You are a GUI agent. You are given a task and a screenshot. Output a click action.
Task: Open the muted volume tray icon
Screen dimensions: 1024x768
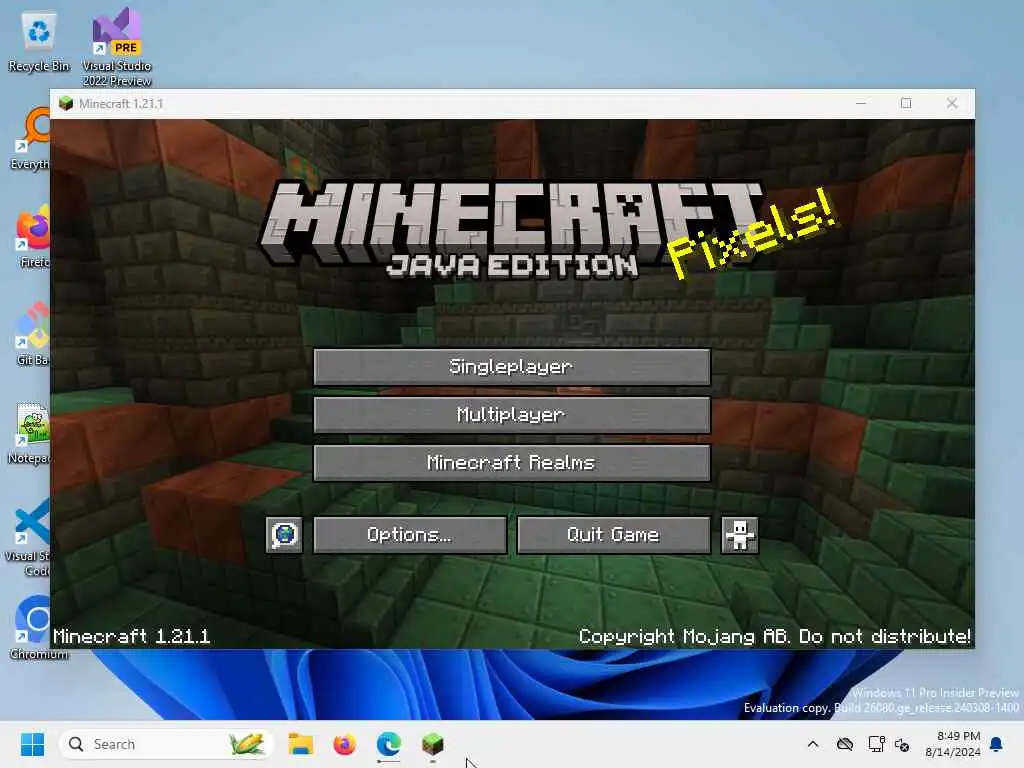(903, 744)
